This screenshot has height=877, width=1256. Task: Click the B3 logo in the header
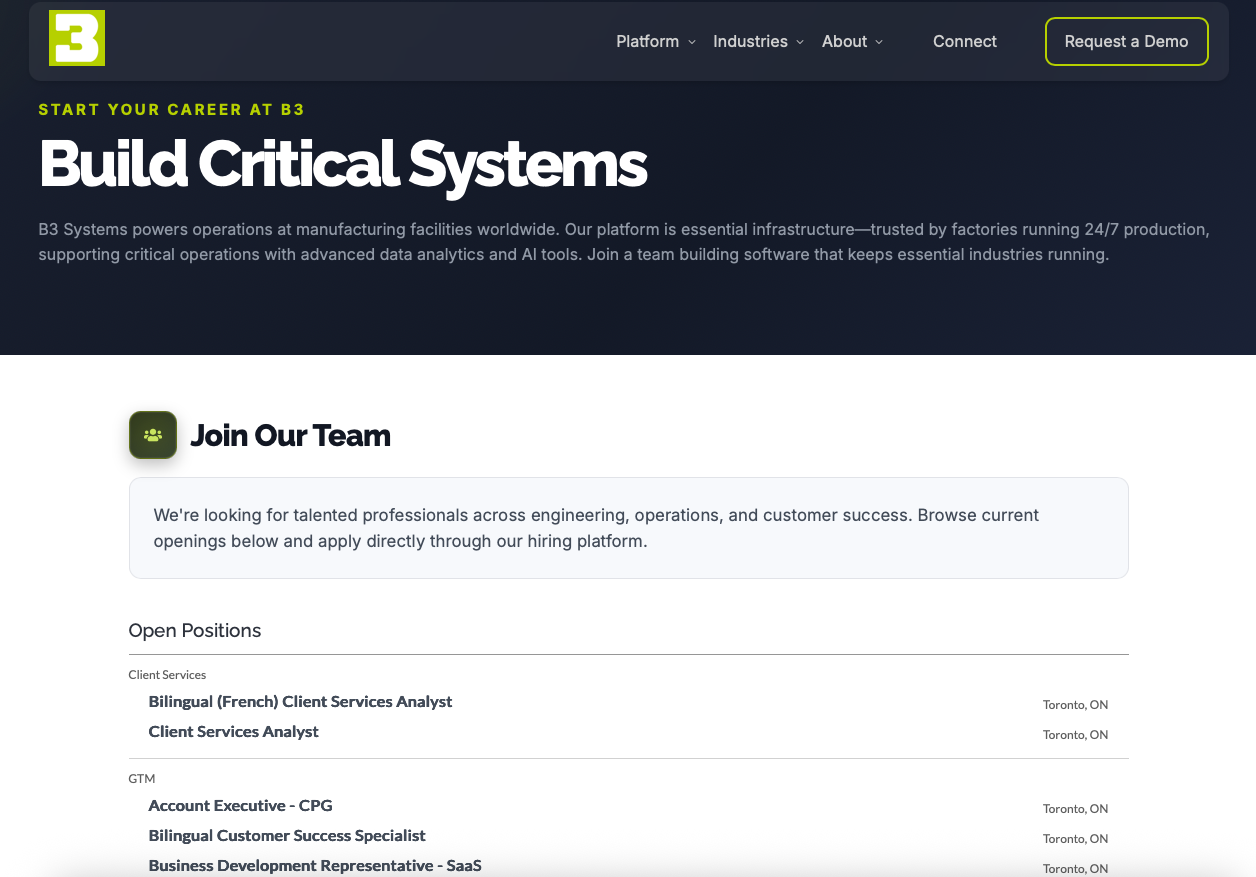pyautogui.click(x=77, y=39)
